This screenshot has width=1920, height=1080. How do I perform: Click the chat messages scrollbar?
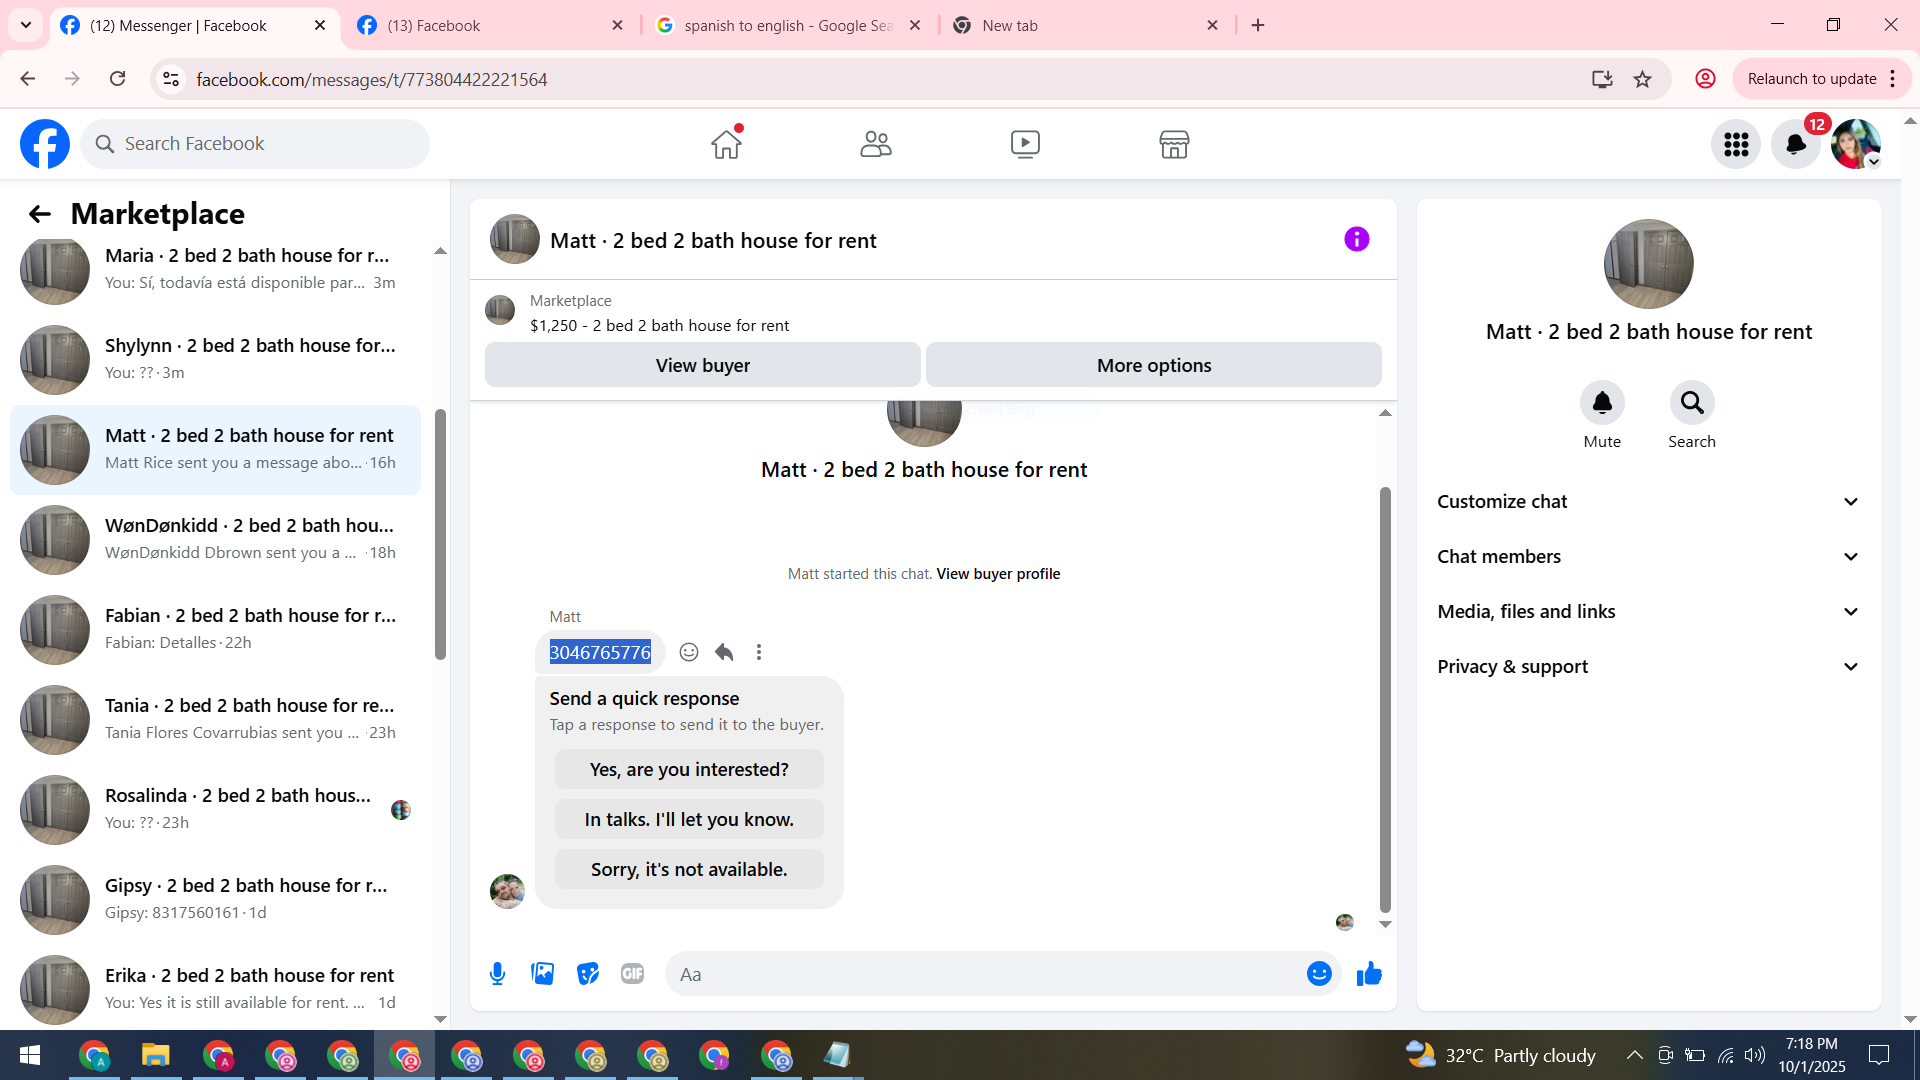pos(1385,700)
